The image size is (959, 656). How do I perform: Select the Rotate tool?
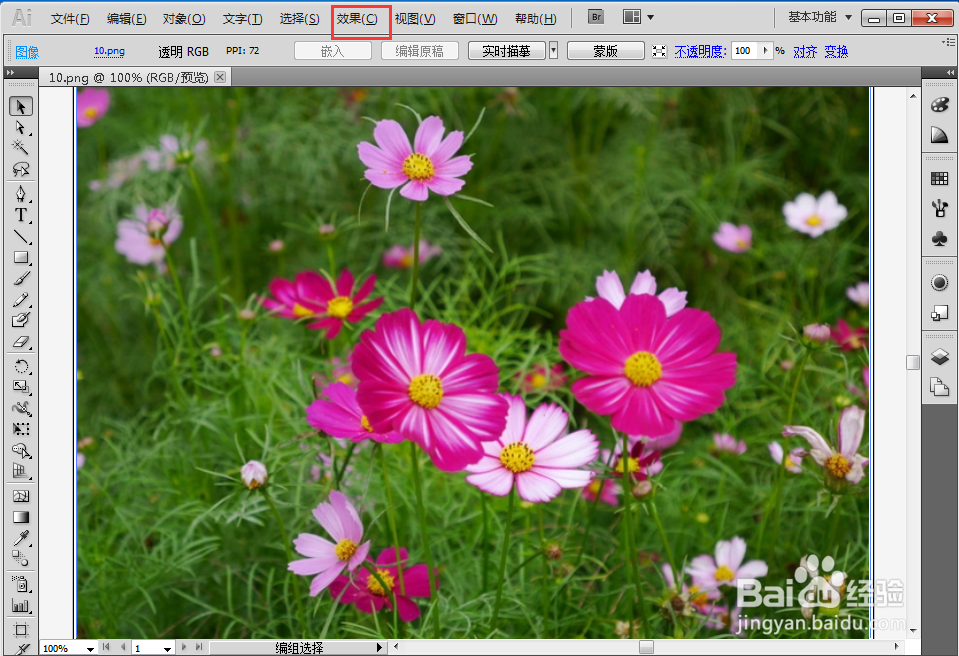click(x=21, y=367)
